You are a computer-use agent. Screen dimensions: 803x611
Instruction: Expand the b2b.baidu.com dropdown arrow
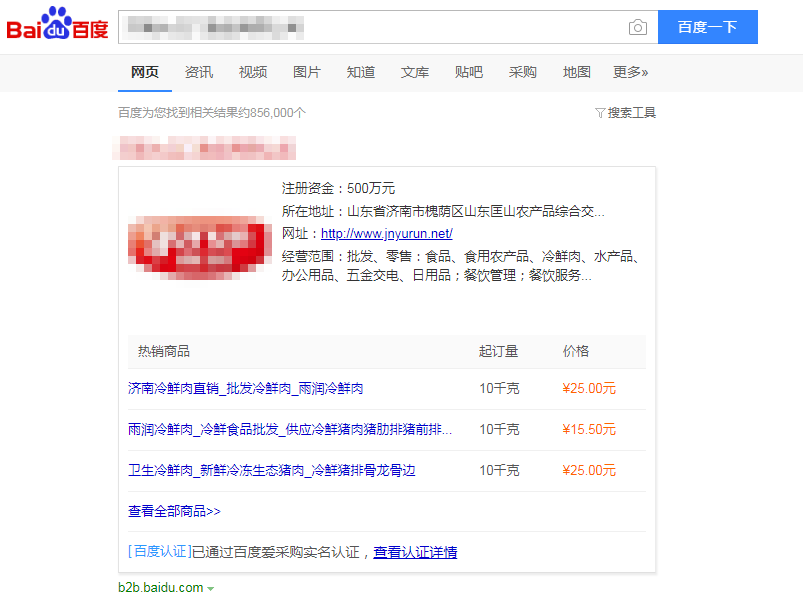tap(210, 589)
